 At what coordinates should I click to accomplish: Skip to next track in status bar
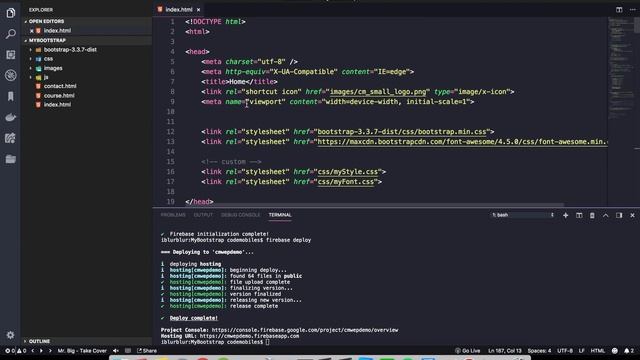pyautogui.click(x=50, y=351)
